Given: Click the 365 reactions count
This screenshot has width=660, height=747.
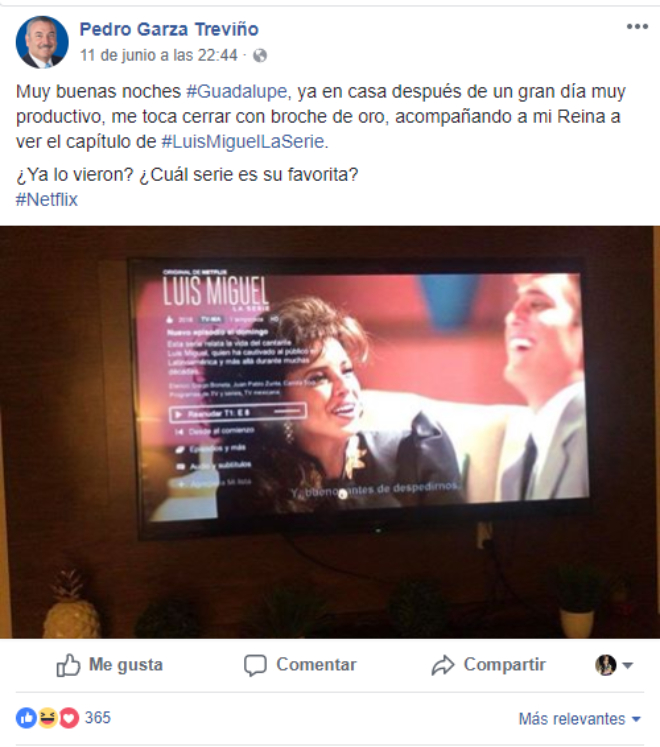Looking at the screenshot, I should 98,717.
